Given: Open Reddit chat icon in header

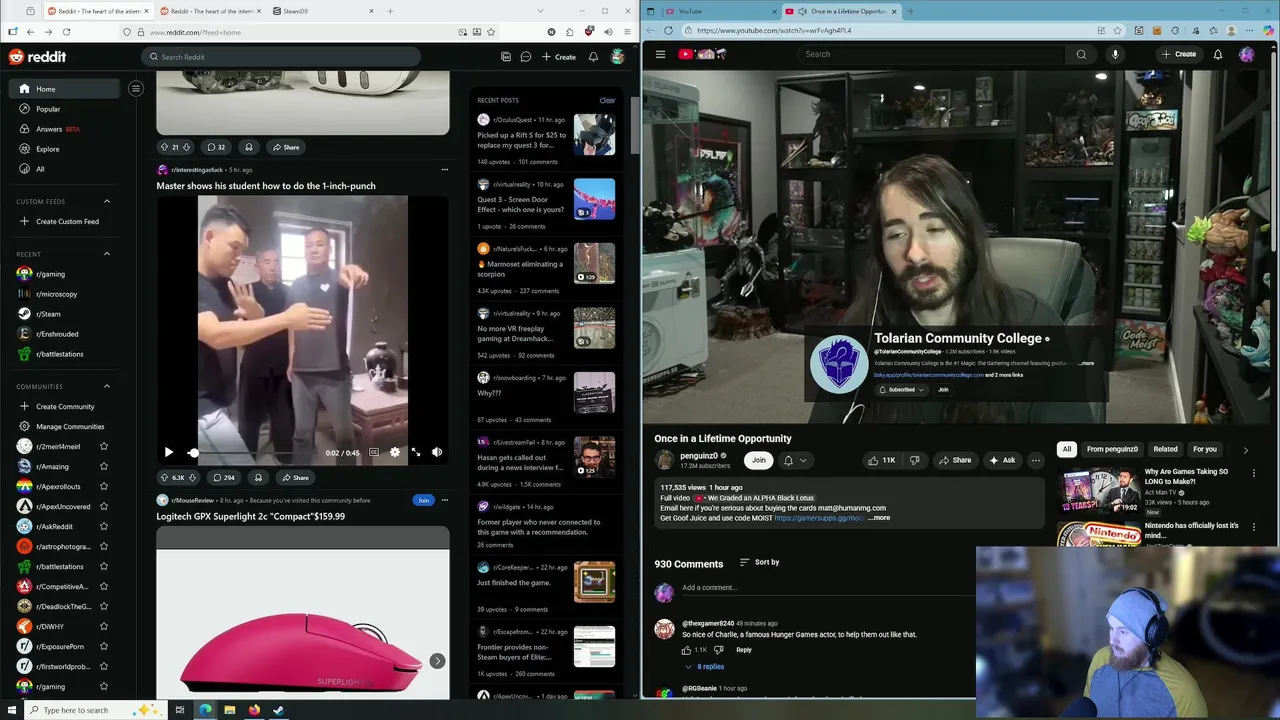Looking at the screenshot, I should (525, 57).
